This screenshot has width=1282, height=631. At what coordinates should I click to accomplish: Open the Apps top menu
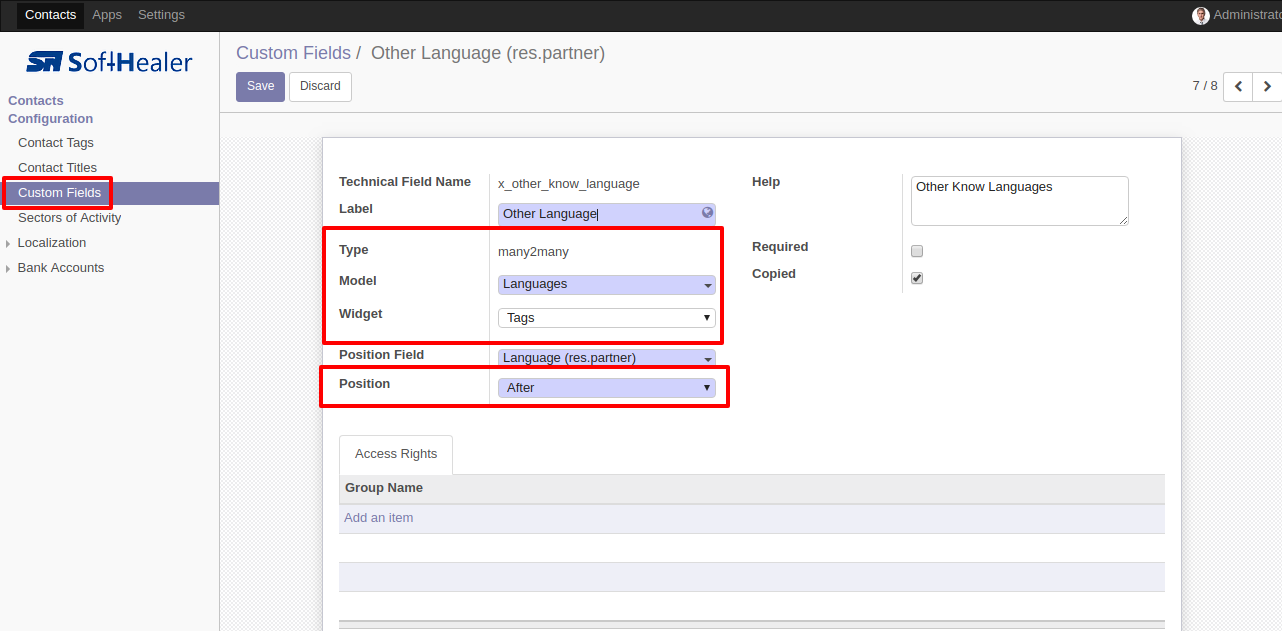tap(107, 15)
